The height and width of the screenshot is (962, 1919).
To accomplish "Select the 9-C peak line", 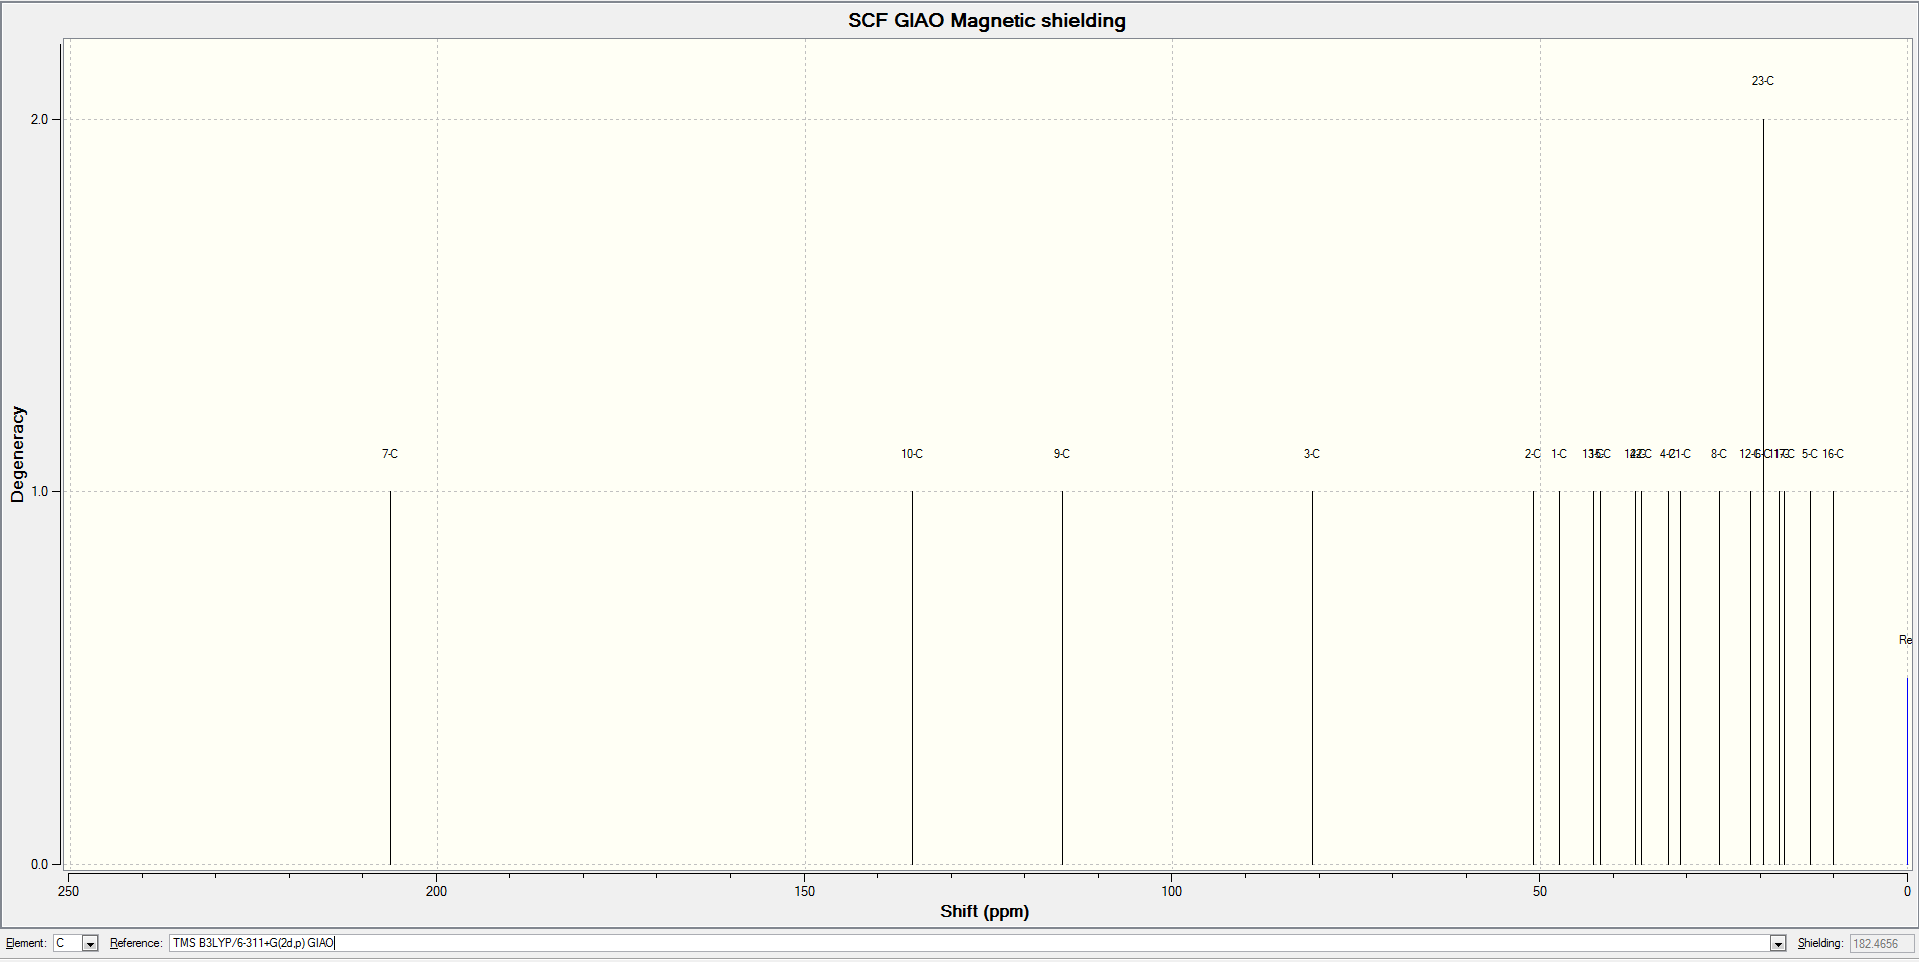I will point(1062,678).
